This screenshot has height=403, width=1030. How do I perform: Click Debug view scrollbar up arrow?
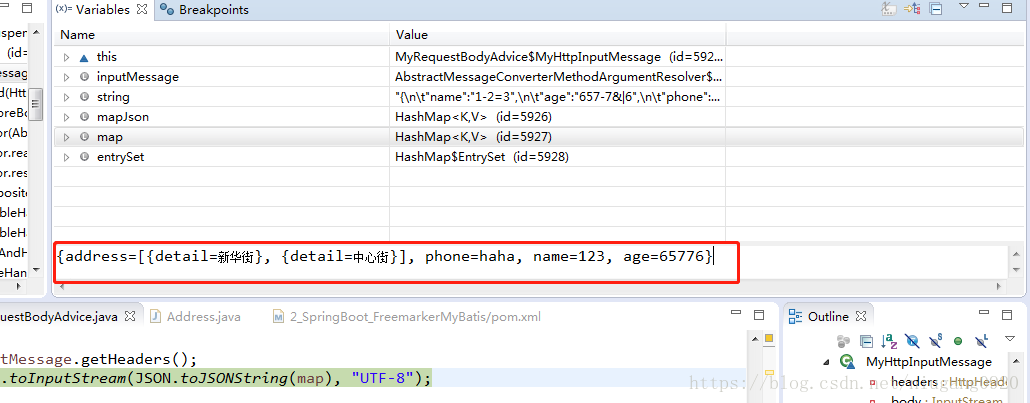point(37,32)
